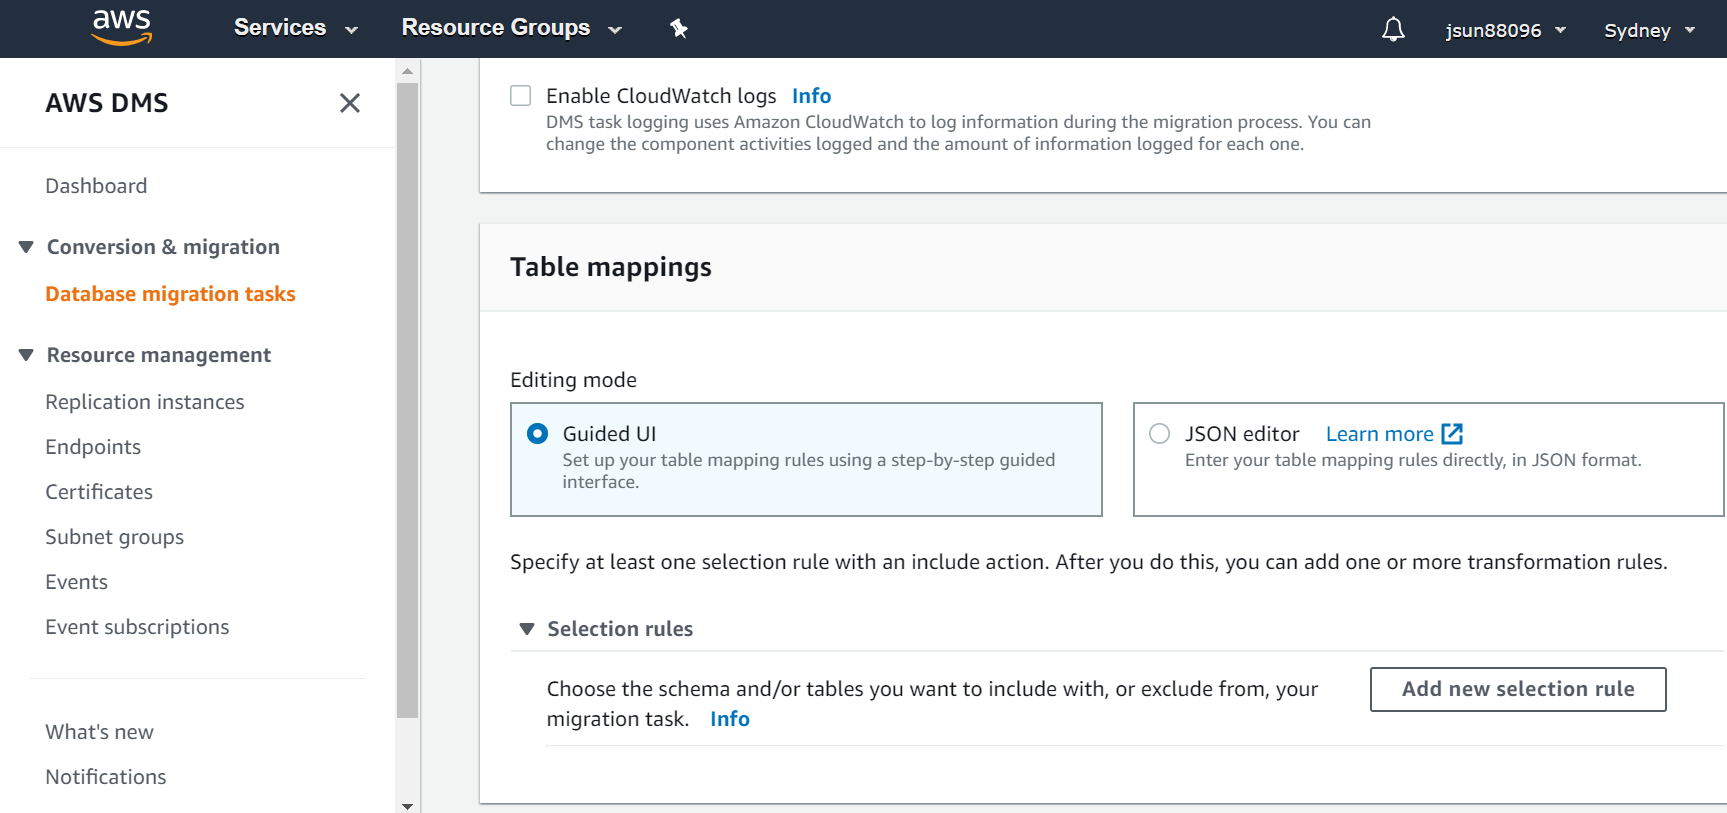The height and width of the screenshot is (813, 1727).
Task: Click the pin shortcut icon in header
Action: (x=679, y=28)
